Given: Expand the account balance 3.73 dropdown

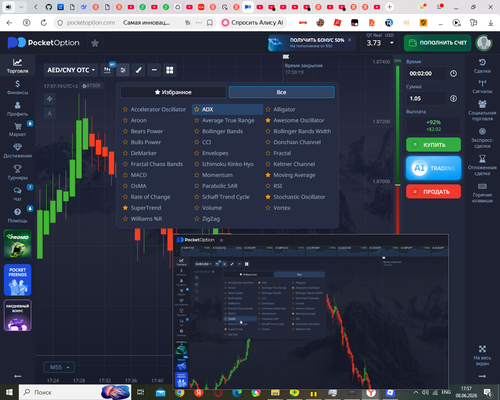Looking at the screenshot, I should (x=392, y=43).
